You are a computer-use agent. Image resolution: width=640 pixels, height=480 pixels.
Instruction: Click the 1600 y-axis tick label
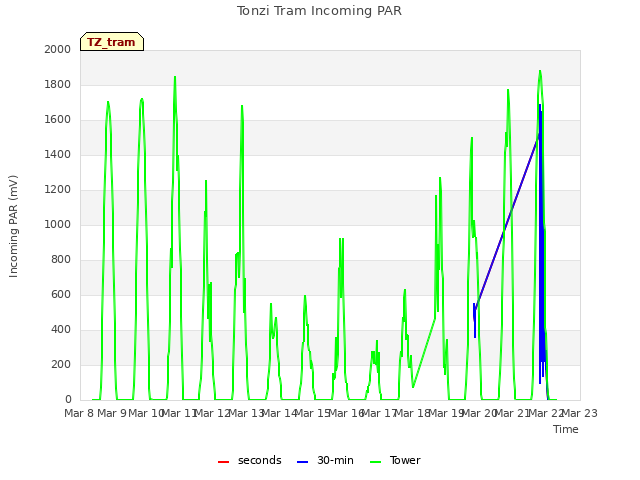58,120
